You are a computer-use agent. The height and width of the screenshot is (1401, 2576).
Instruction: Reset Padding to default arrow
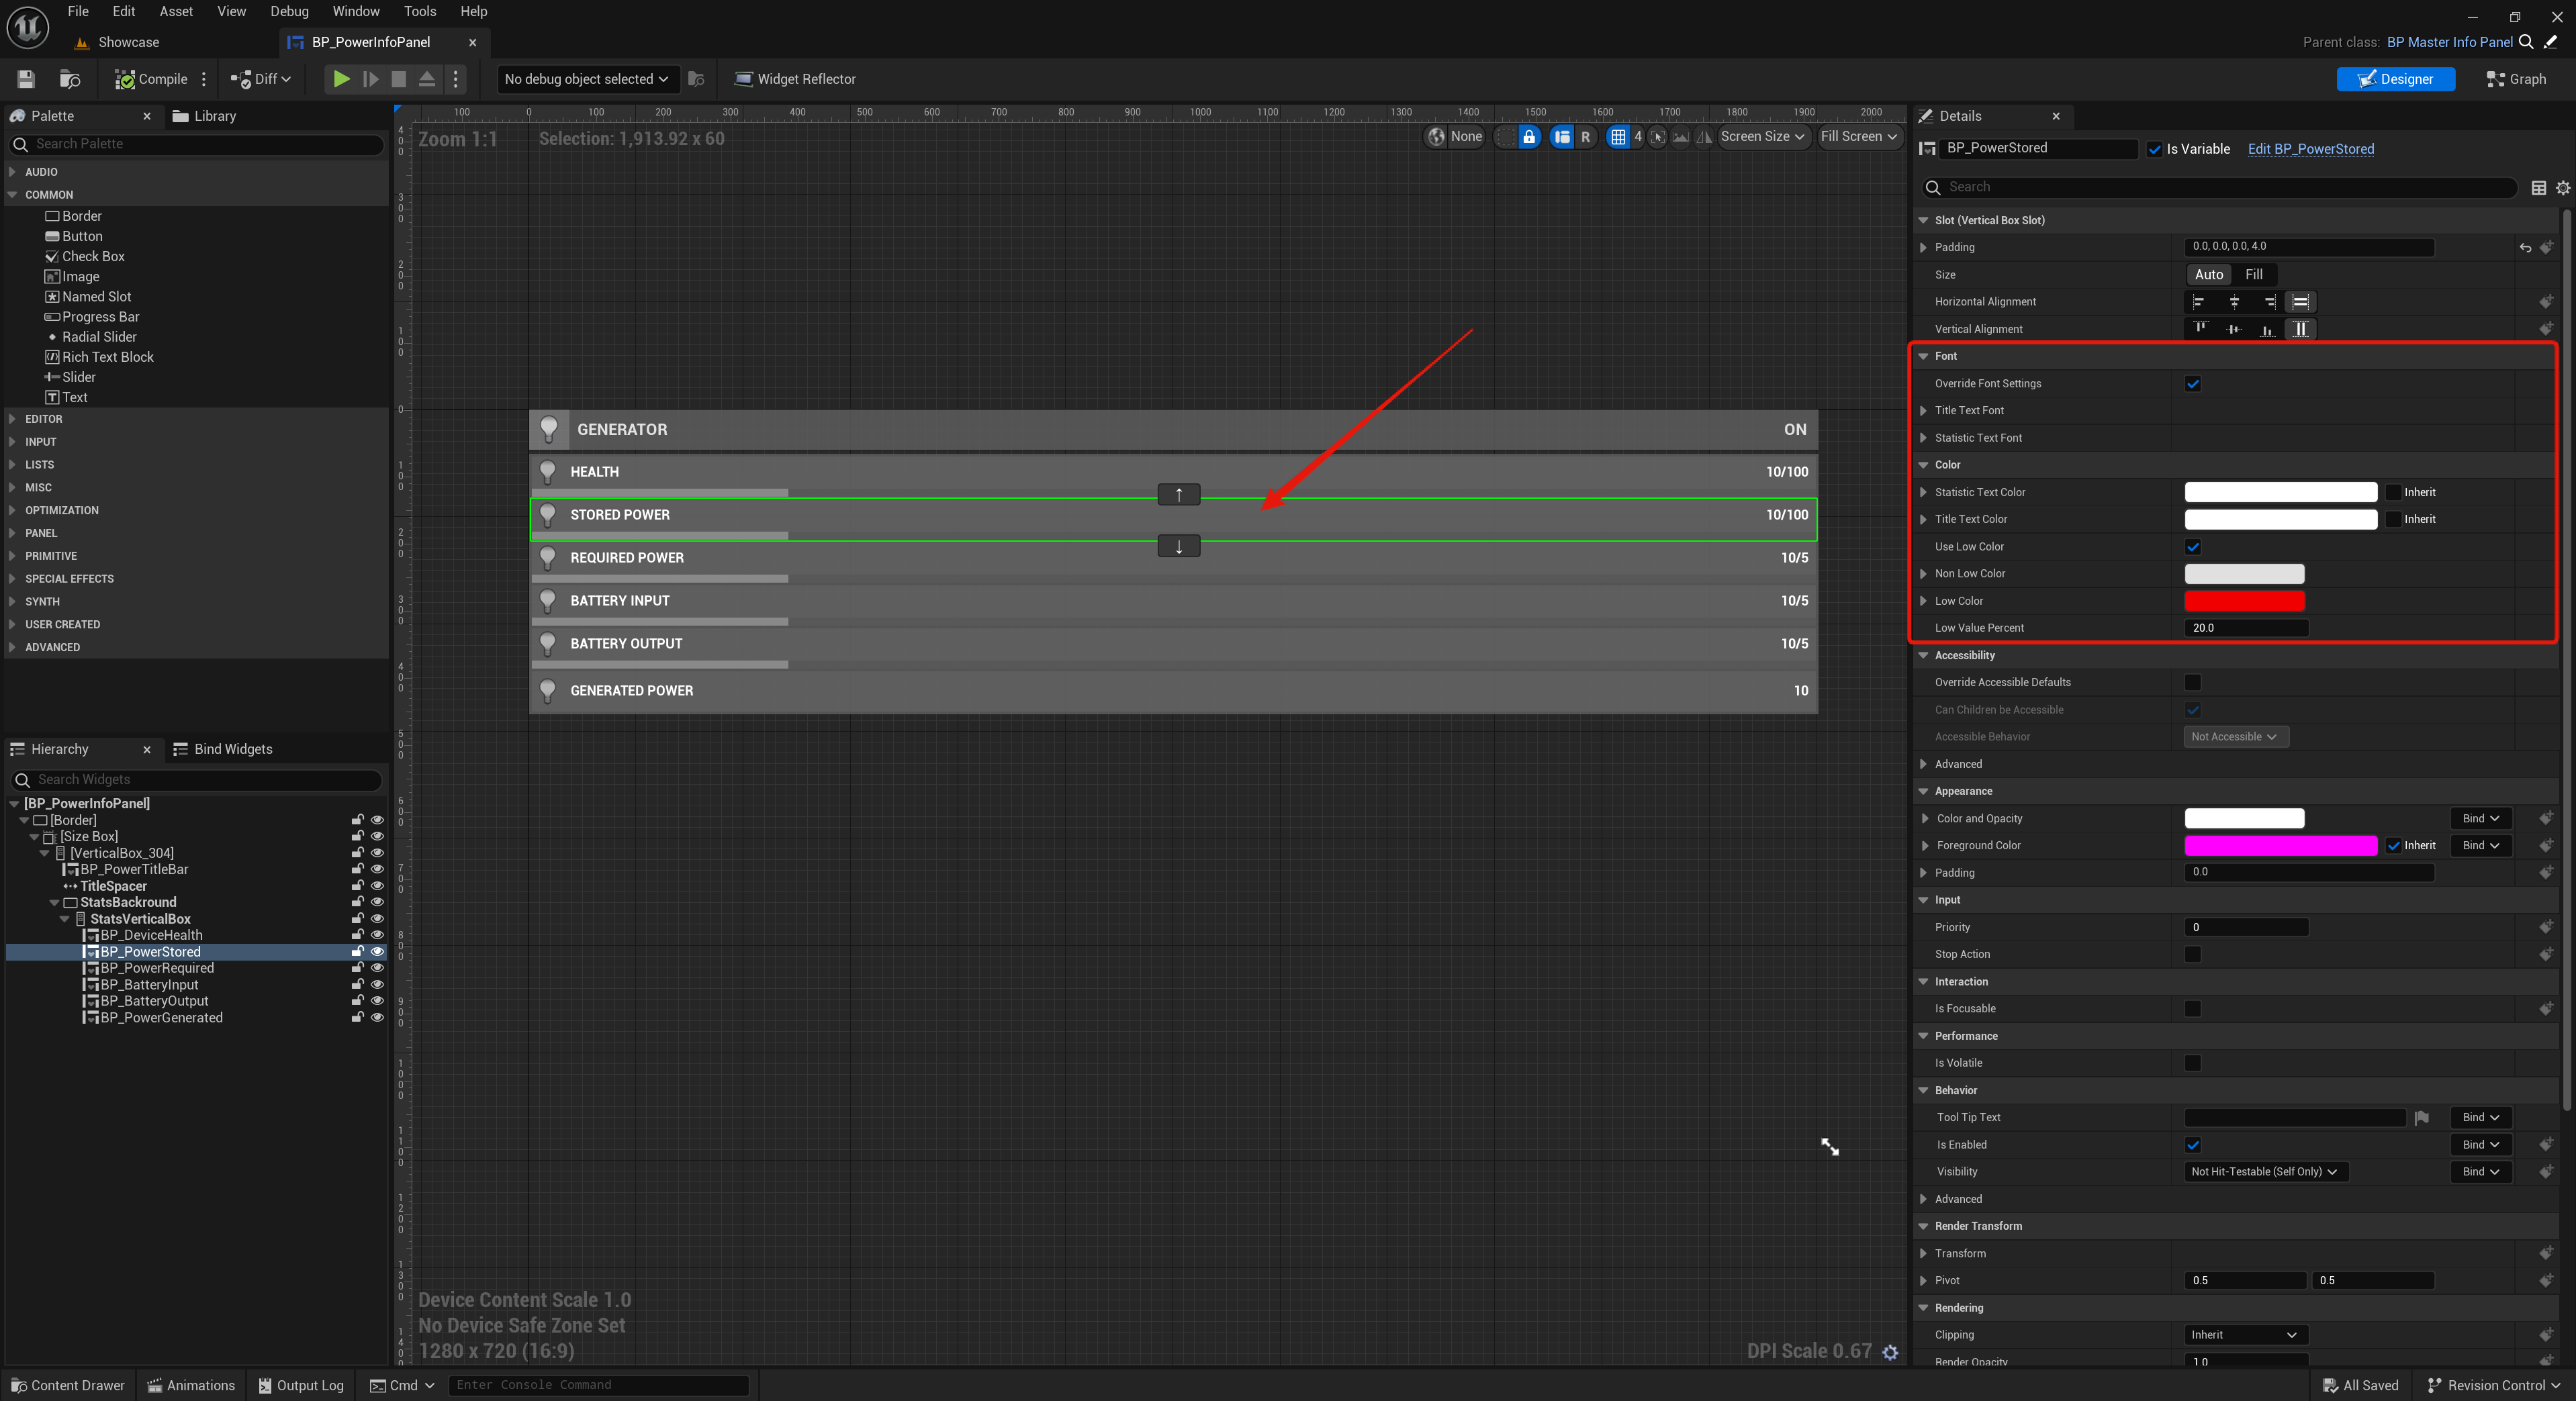2525,247
